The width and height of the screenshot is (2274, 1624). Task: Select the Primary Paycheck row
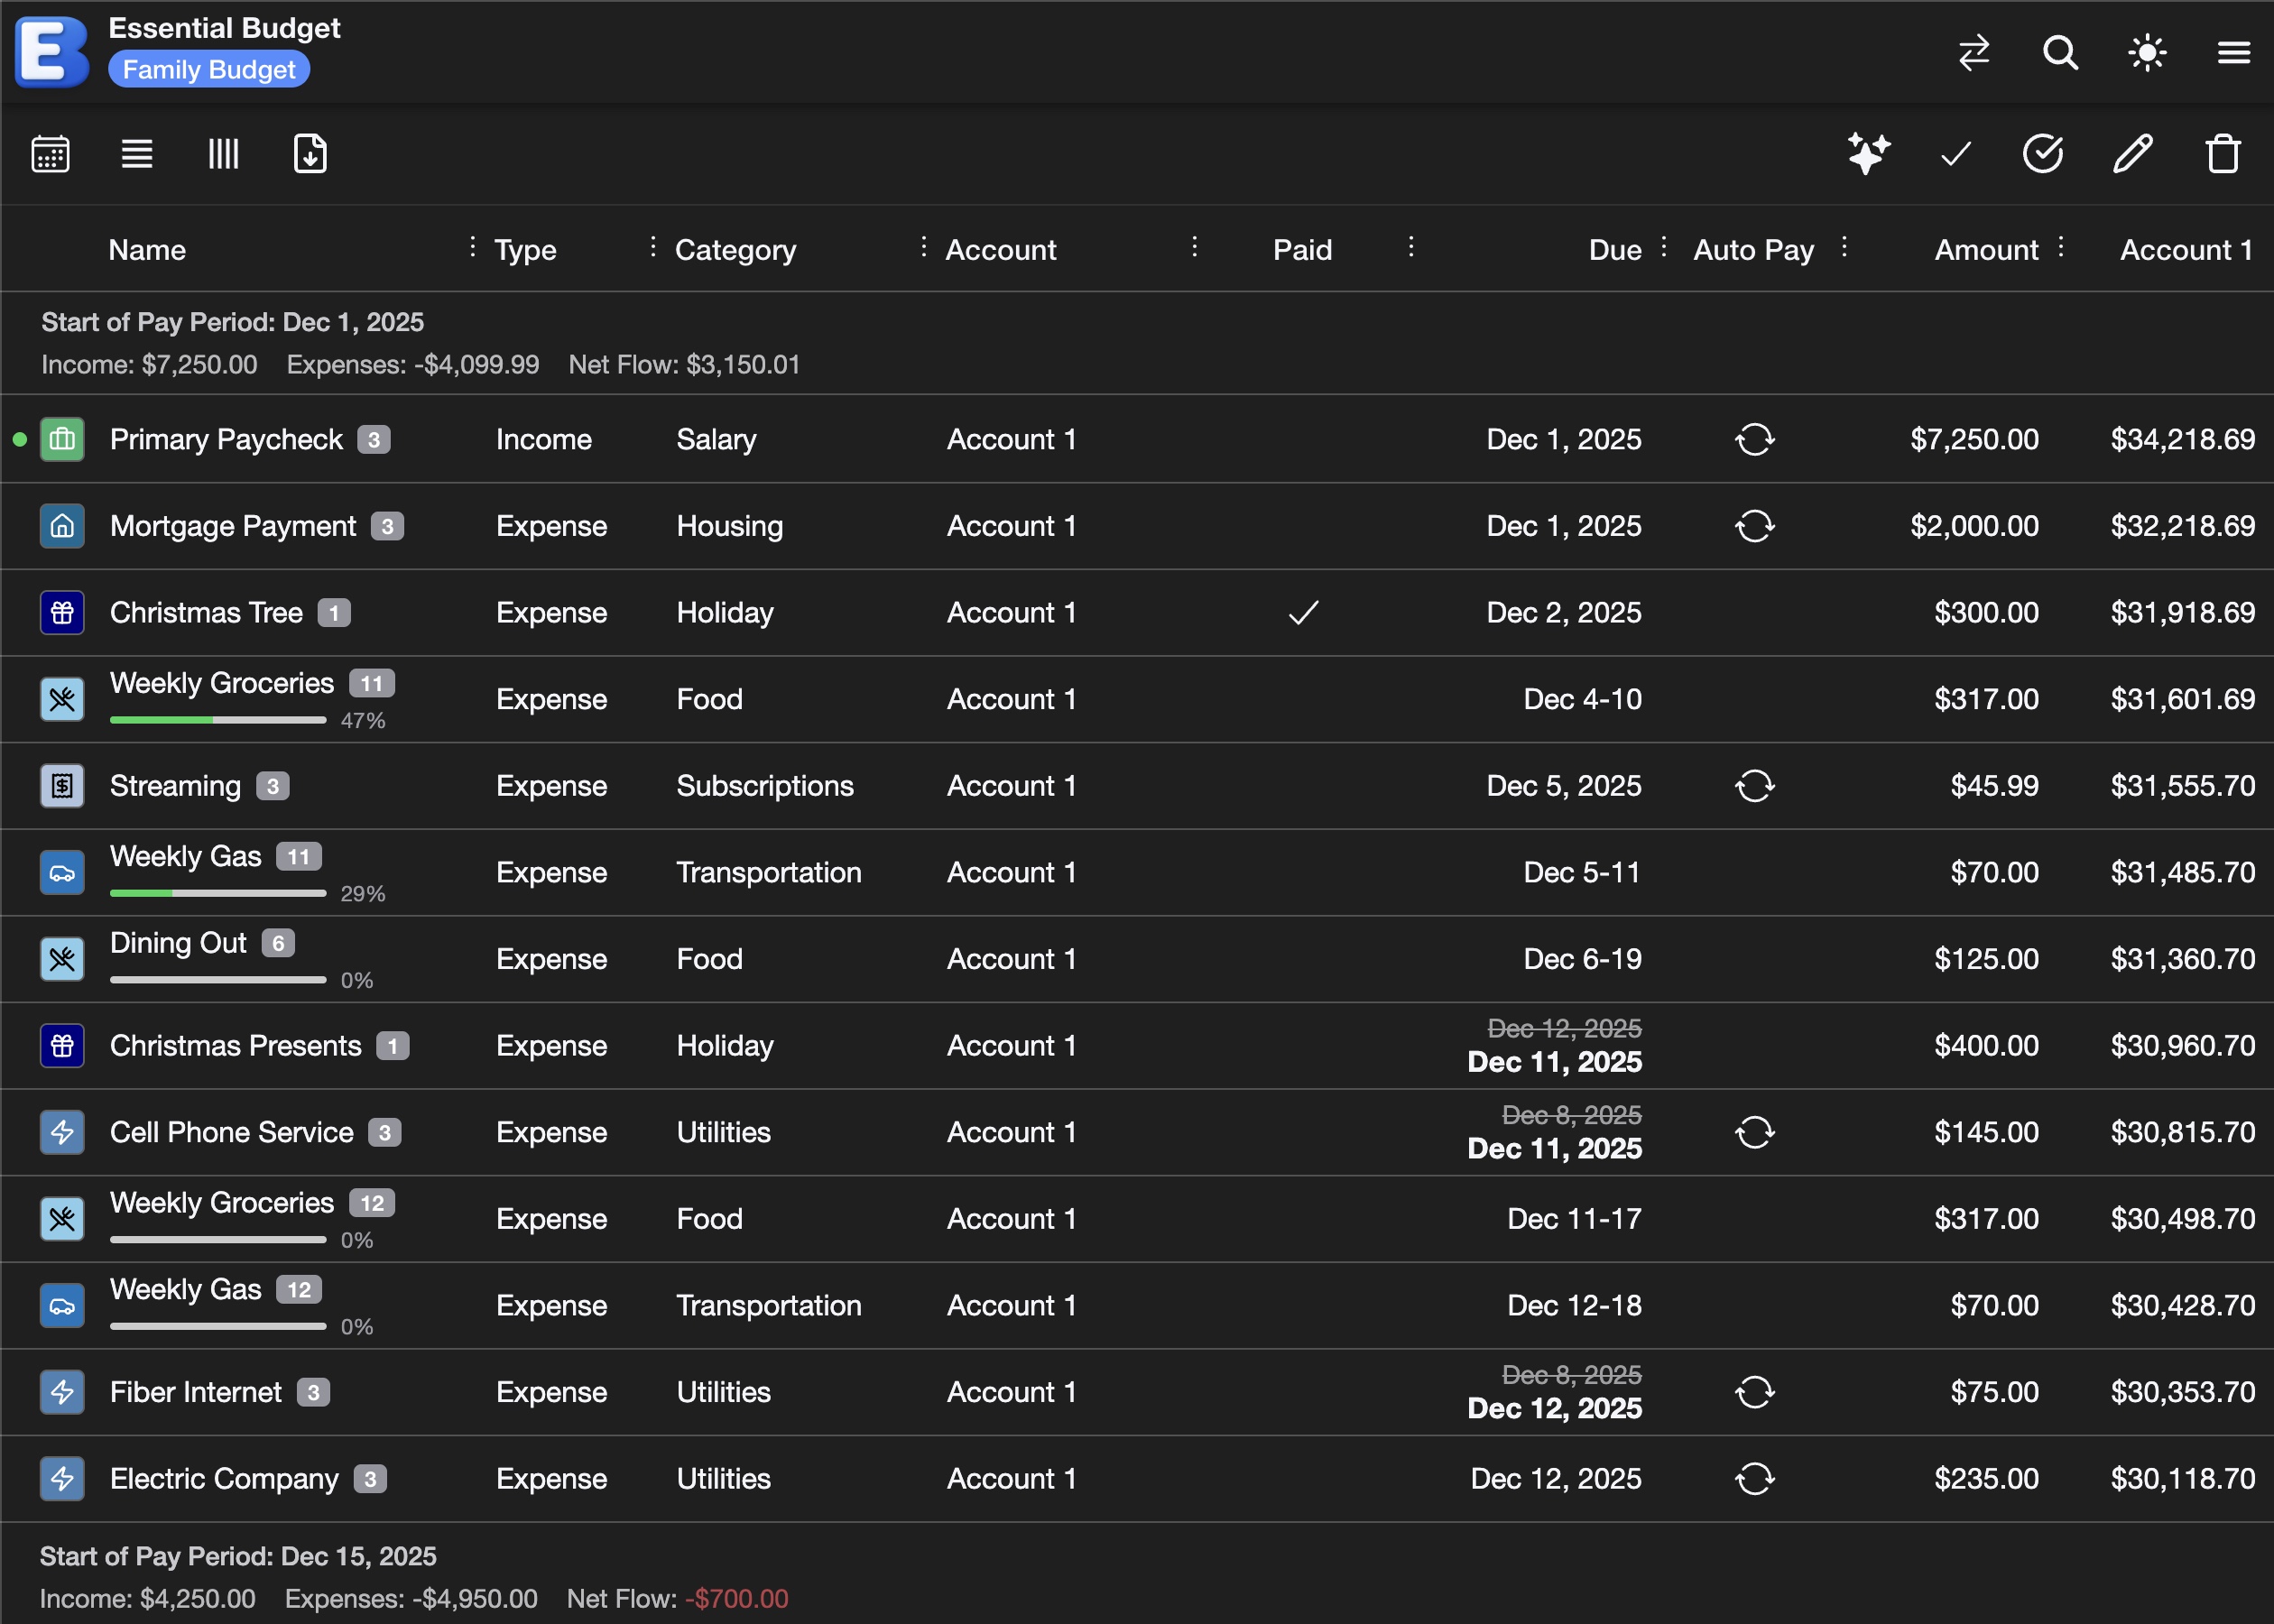pos(227,440)
